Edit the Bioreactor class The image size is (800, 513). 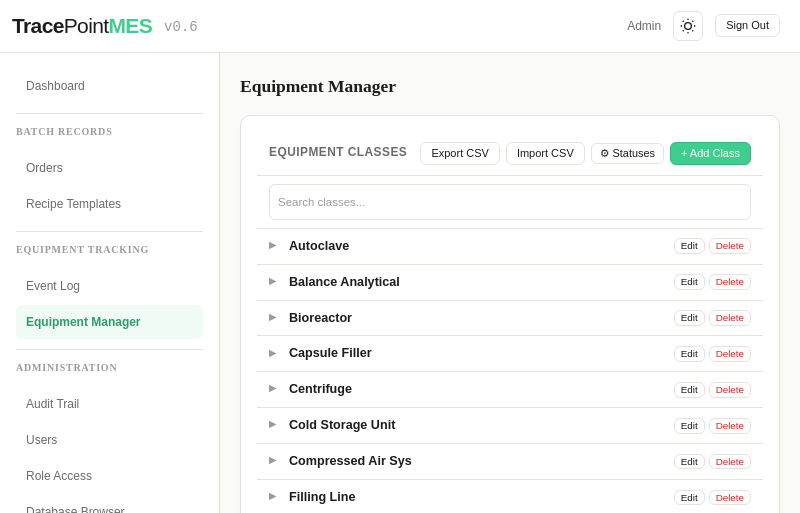[x=689, y=318]
